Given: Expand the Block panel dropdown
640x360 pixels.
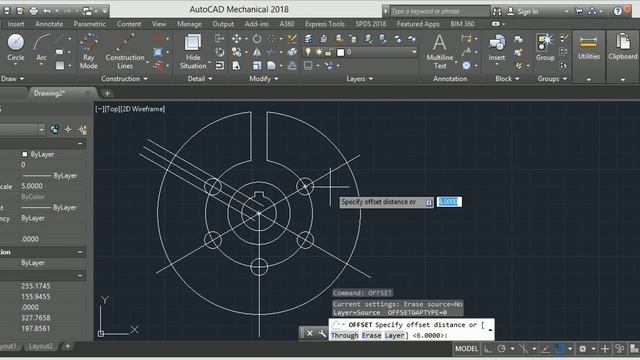Looking at the screenshot, I should (507, 78).
